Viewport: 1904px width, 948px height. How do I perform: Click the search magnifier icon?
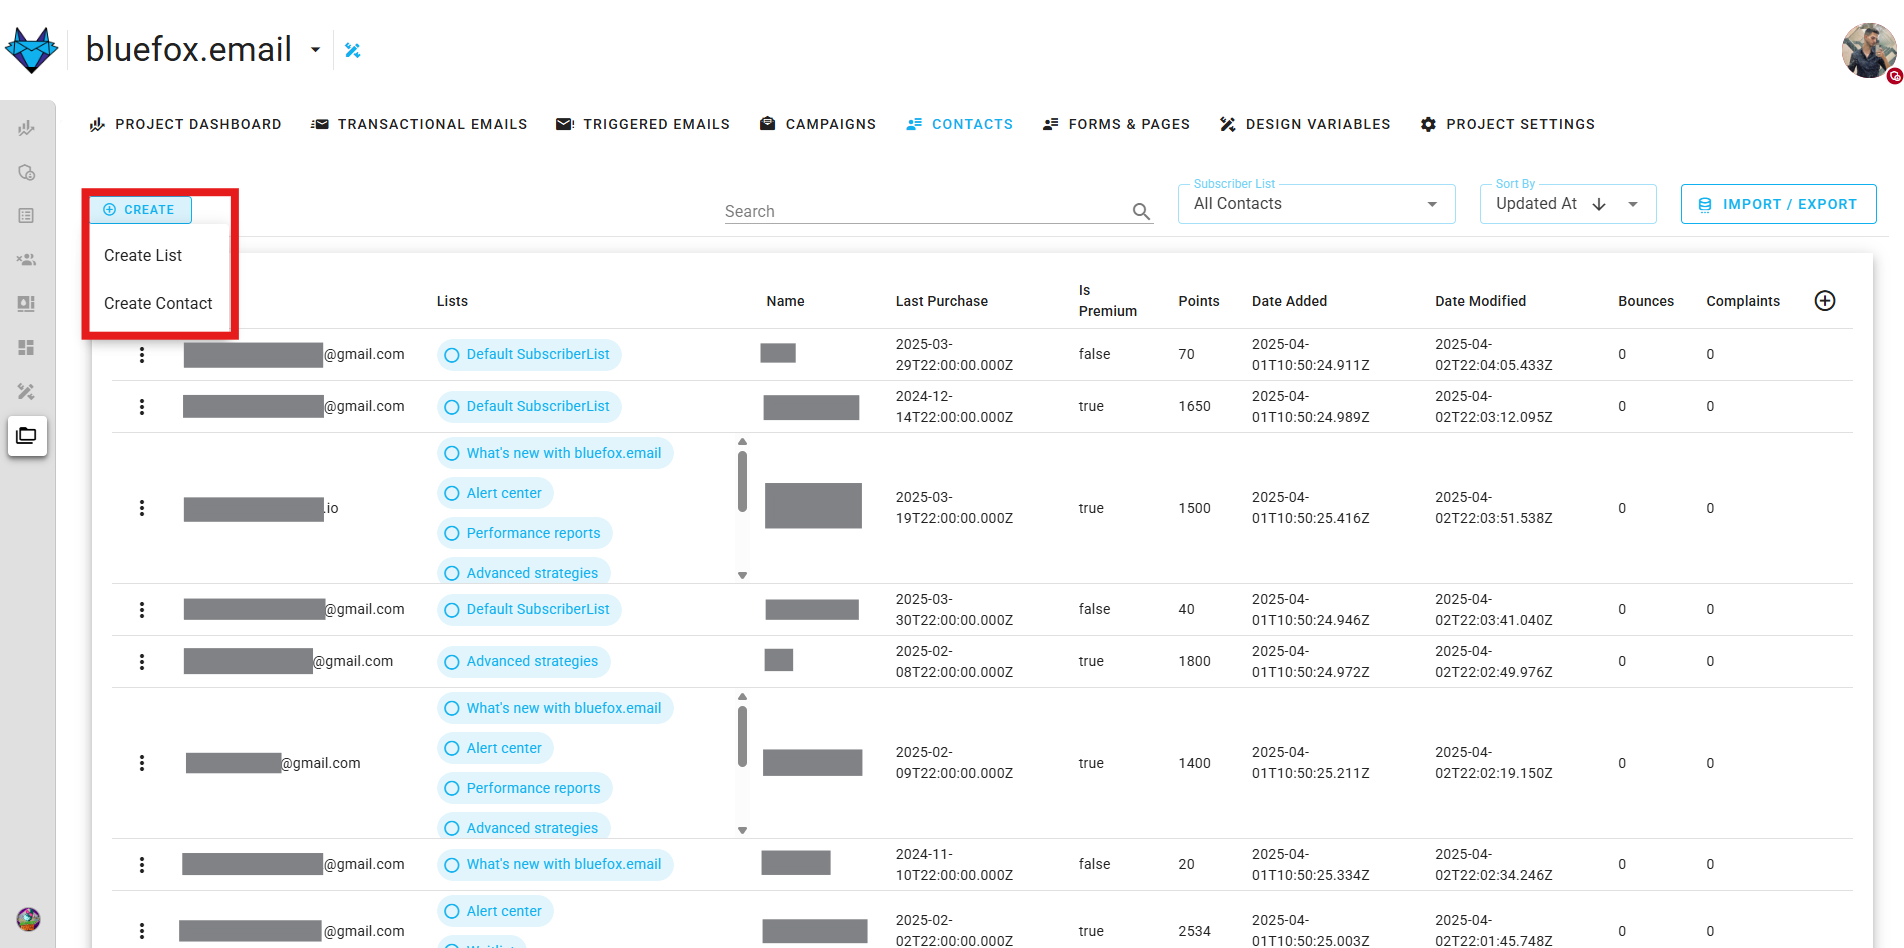coord(1141,211)
